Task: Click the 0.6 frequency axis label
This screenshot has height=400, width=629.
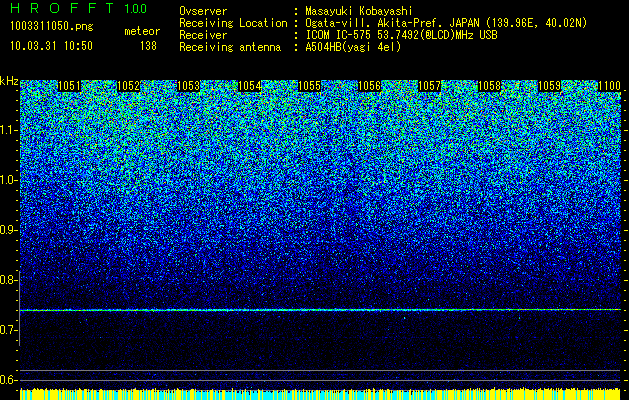Action: (9, 380)
